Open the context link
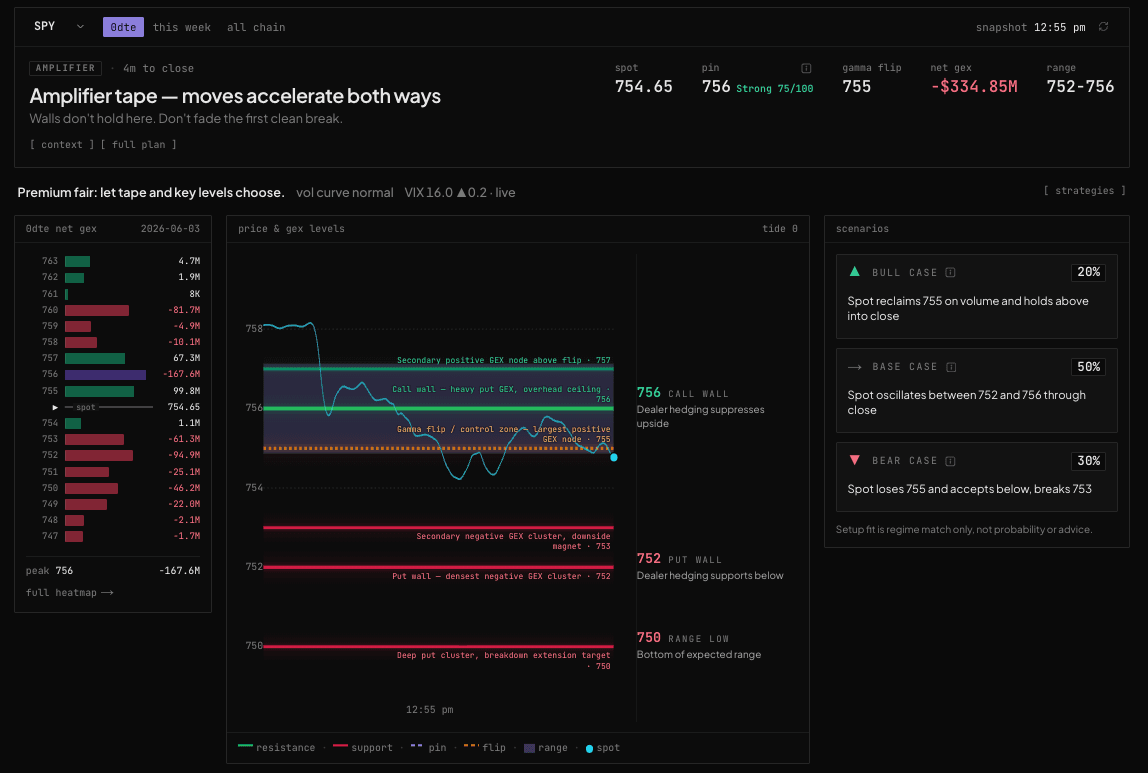 pyautogui.click(x=62, y=144)
